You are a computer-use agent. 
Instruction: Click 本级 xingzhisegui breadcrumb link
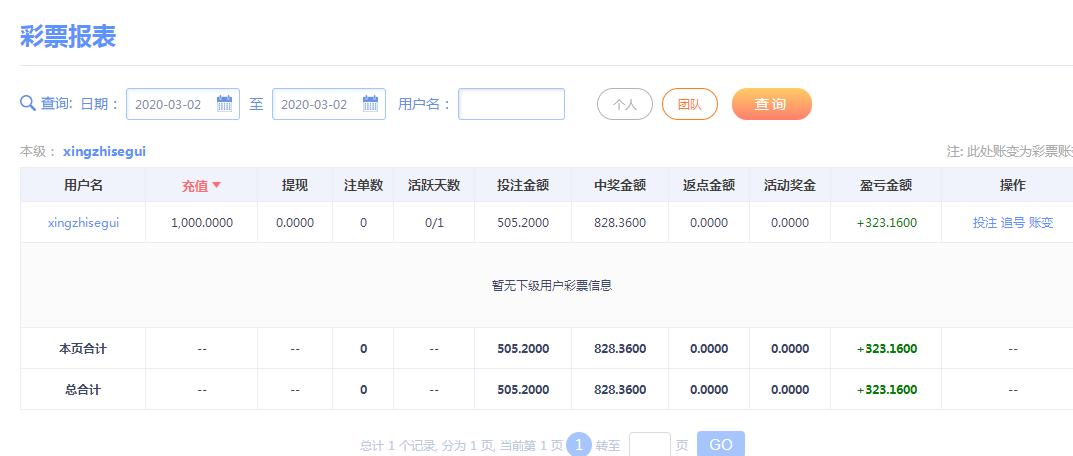coord(104,152)
